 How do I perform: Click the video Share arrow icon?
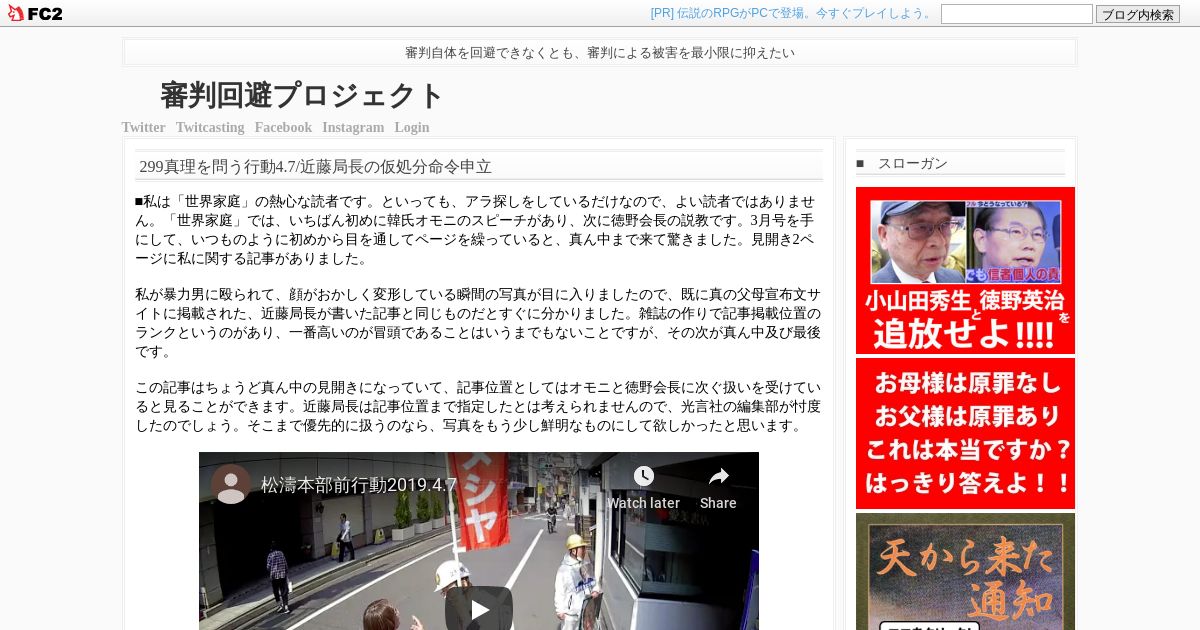pyautogui.click(x=718, y=476)
